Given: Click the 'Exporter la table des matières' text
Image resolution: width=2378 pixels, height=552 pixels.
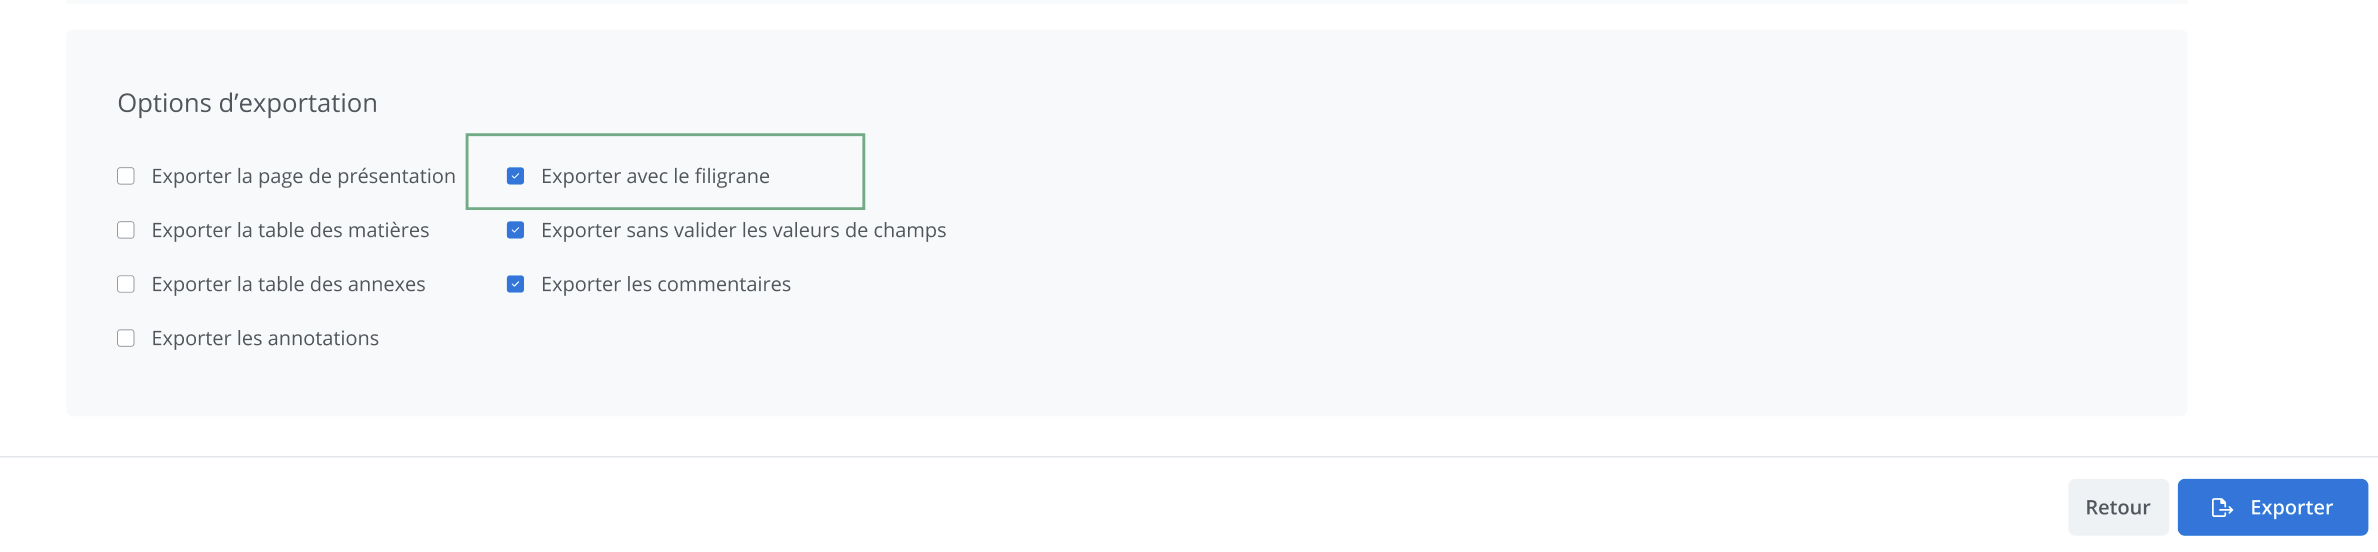Looking at the screenshot, I should coord(290,230).
